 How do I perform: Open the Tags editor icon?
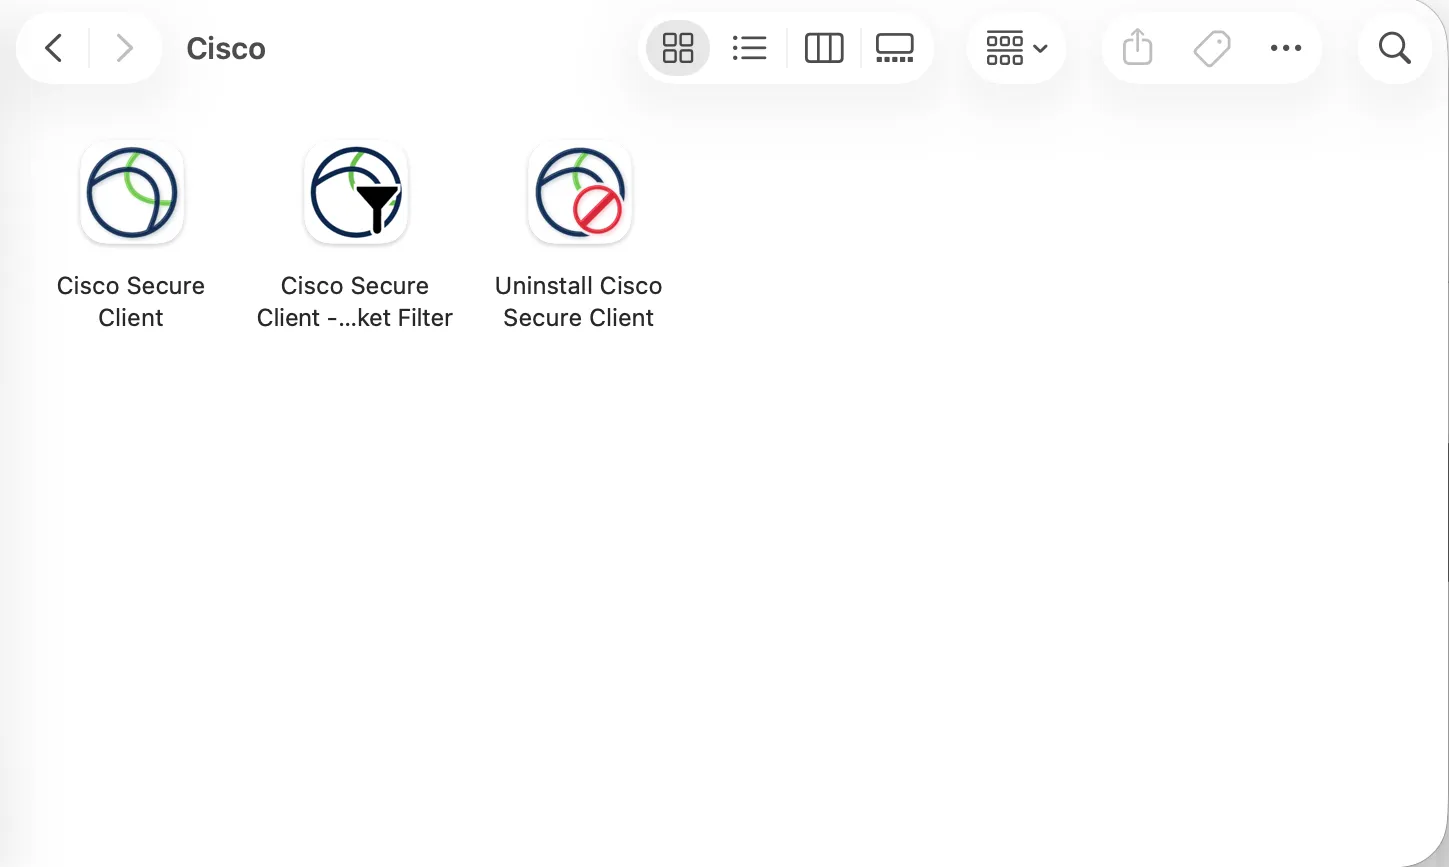pyautogui.click(x=1212, y=48)
